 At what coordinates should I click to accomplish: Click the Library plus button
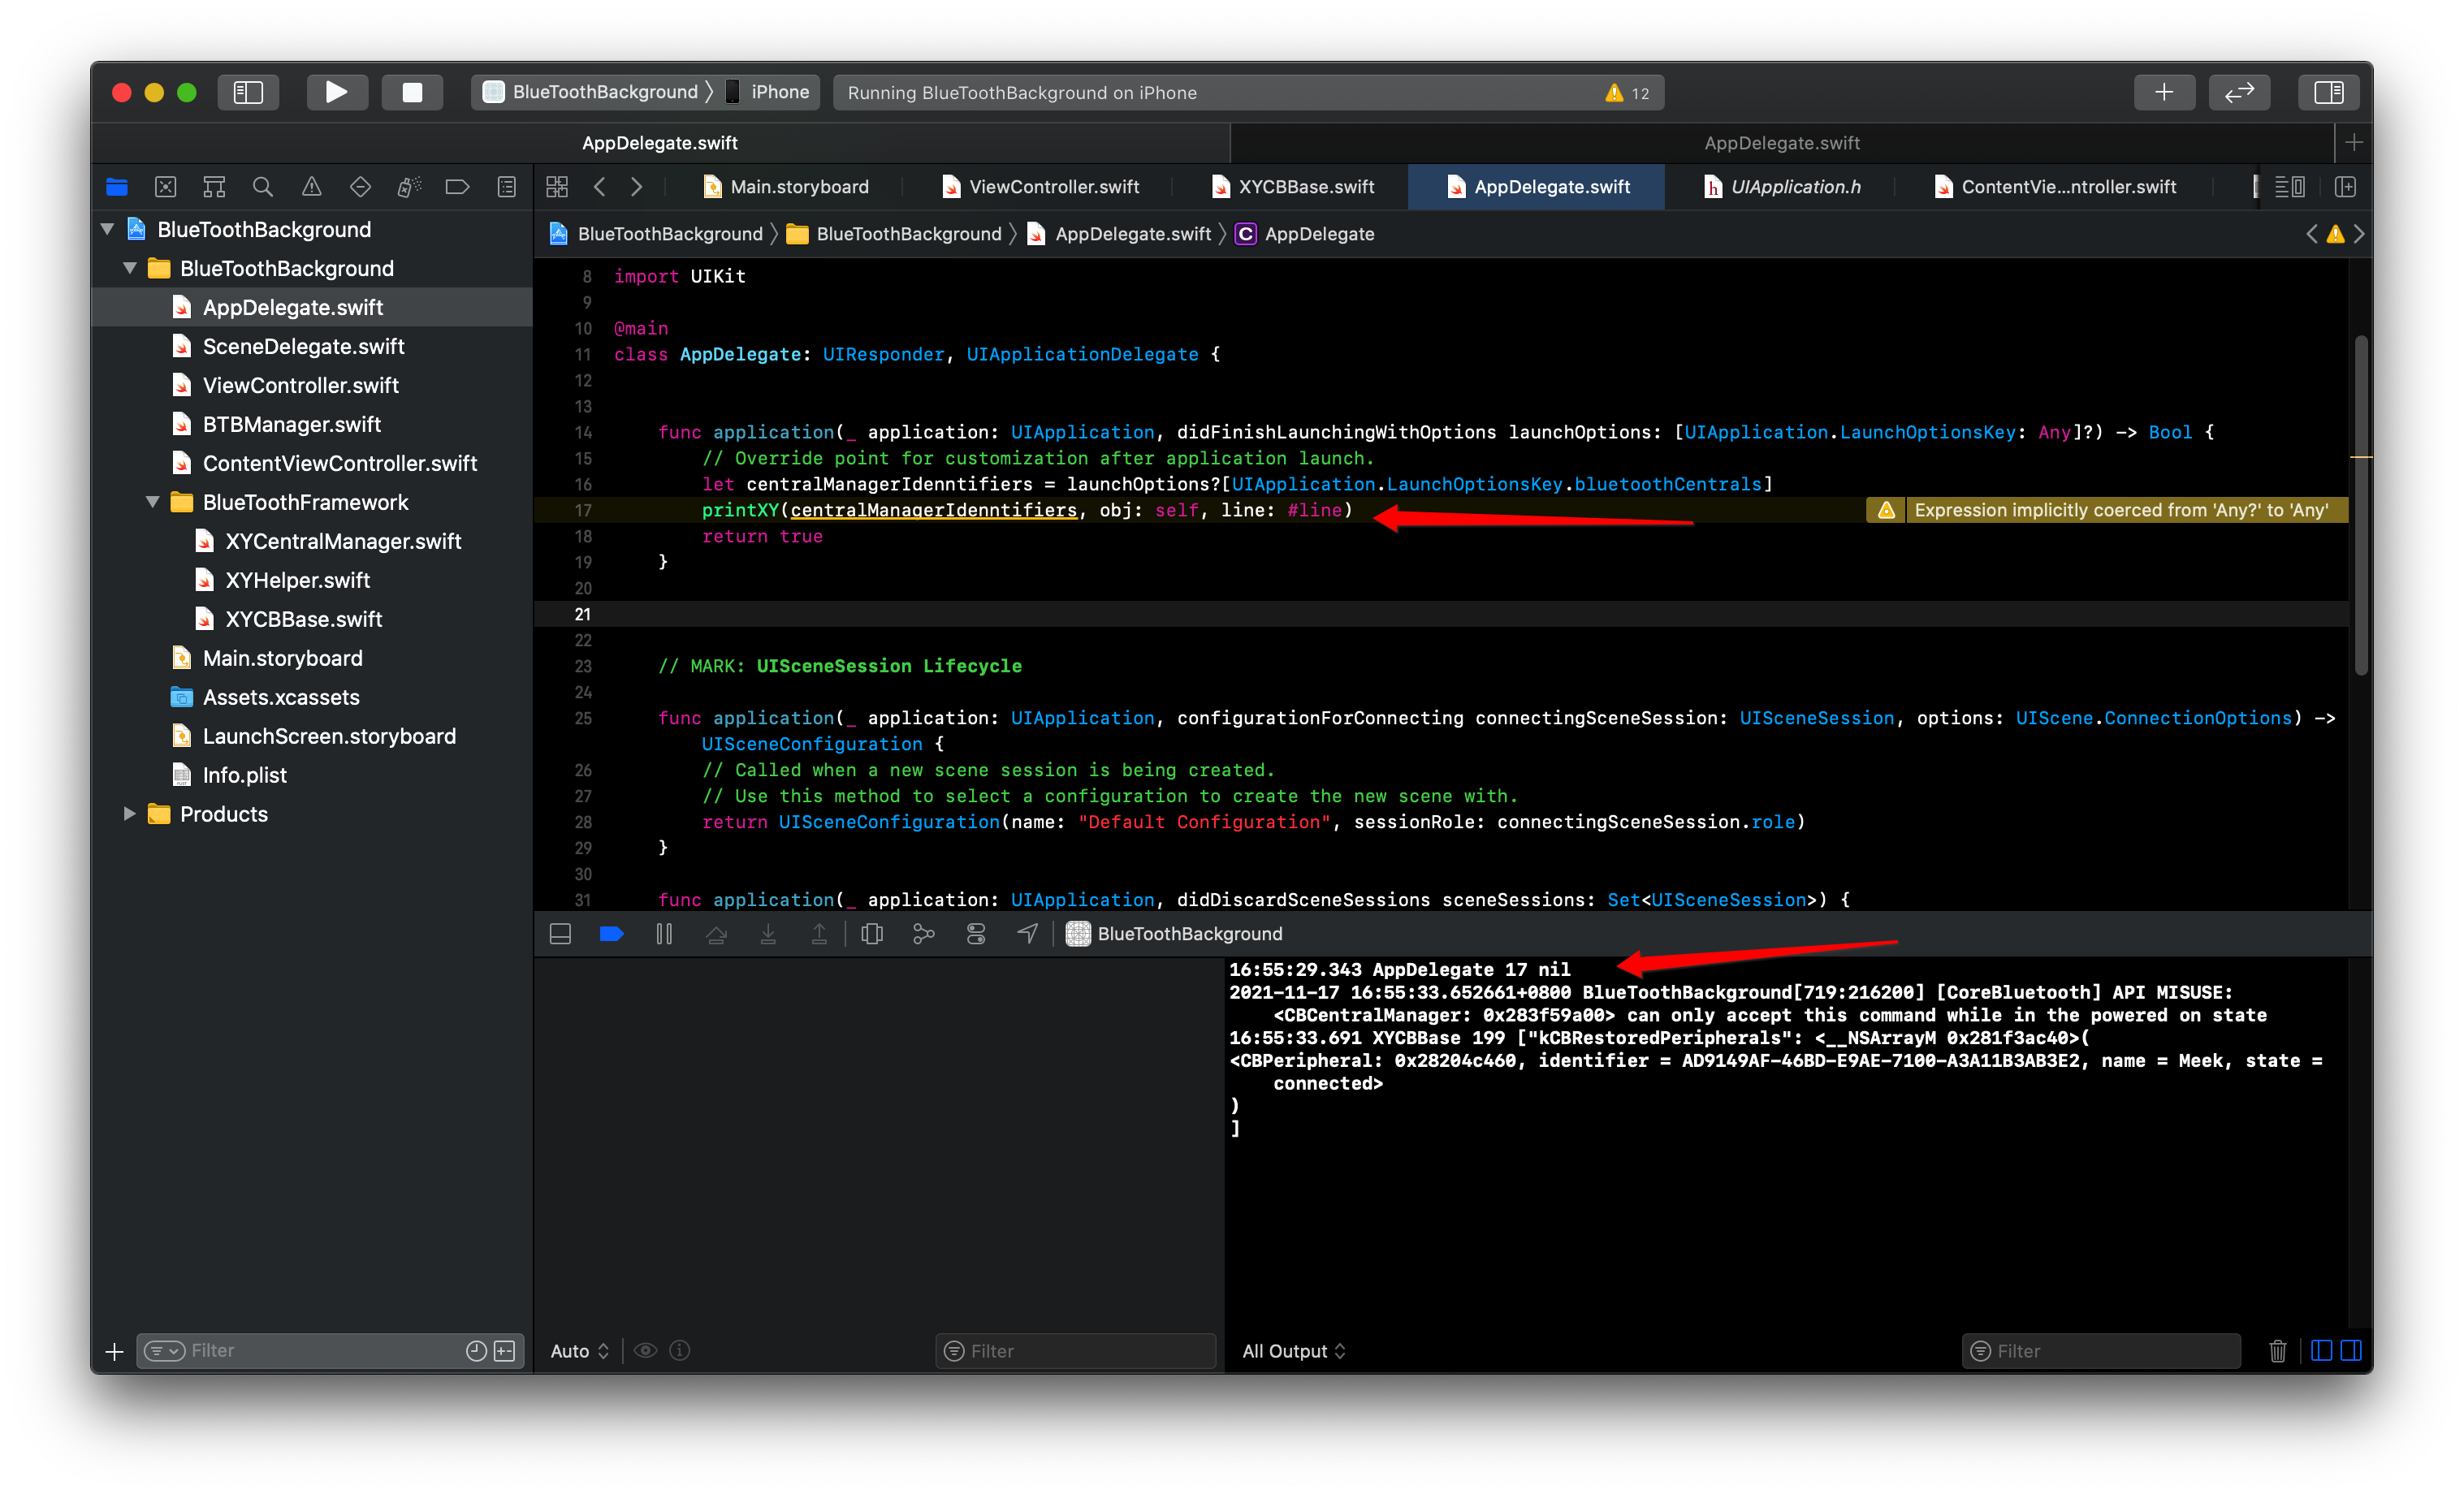pyautogui.click(x=2163, y=92)
